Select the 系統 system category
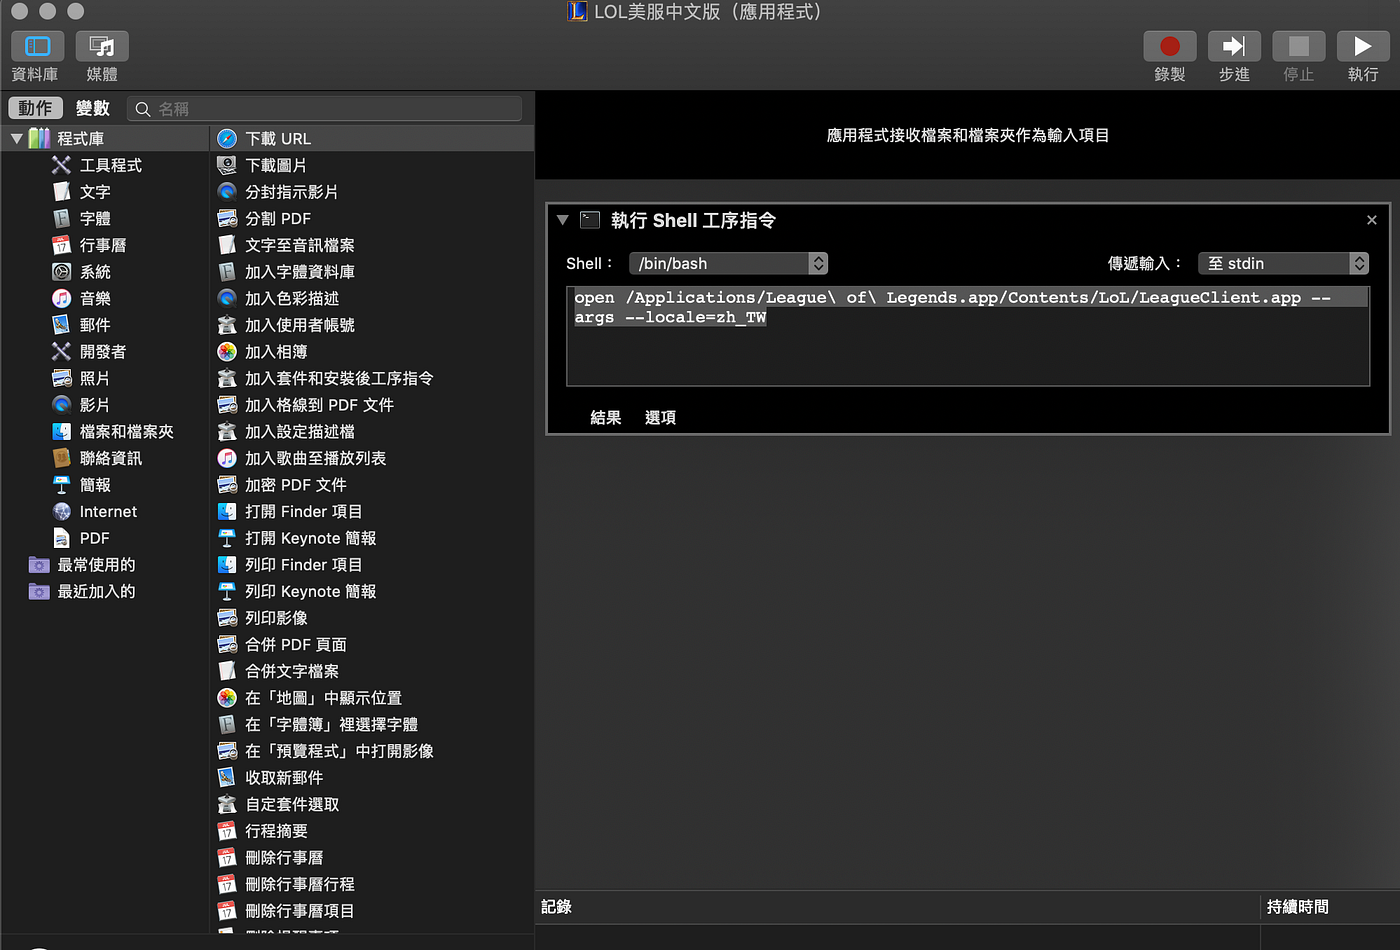The image size is (1400, 950). click(95, 272)
